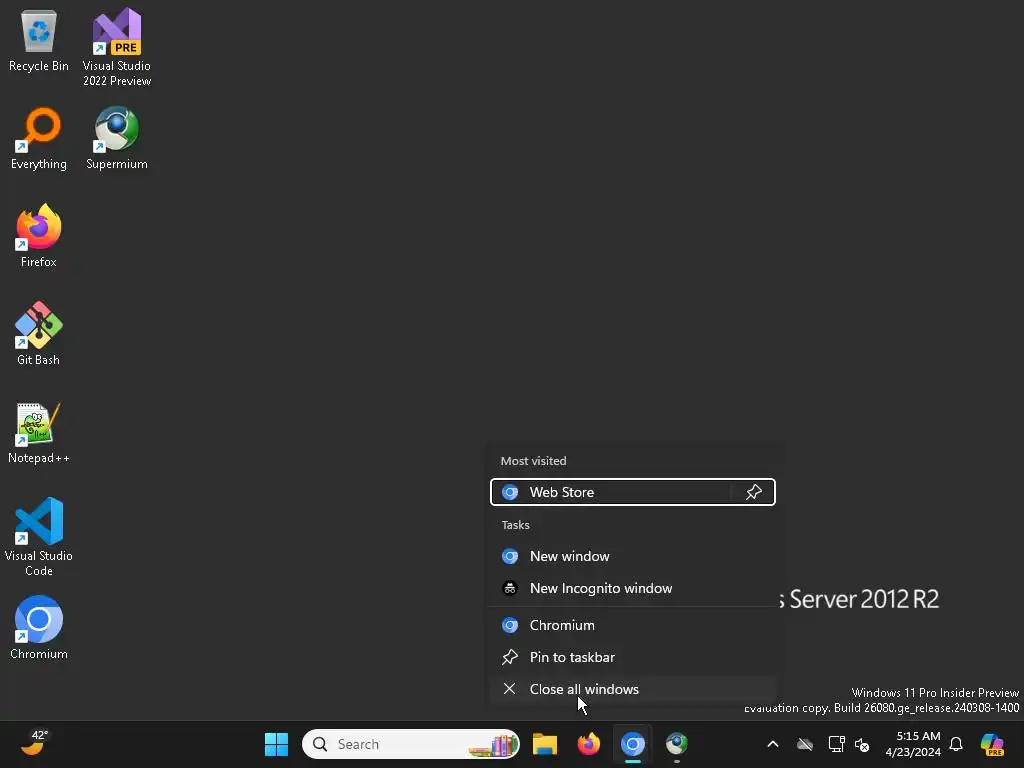Click the Chromium taskbar icon
The width and height of the screenshot is (1024, 768).
(x=632, y=744)
